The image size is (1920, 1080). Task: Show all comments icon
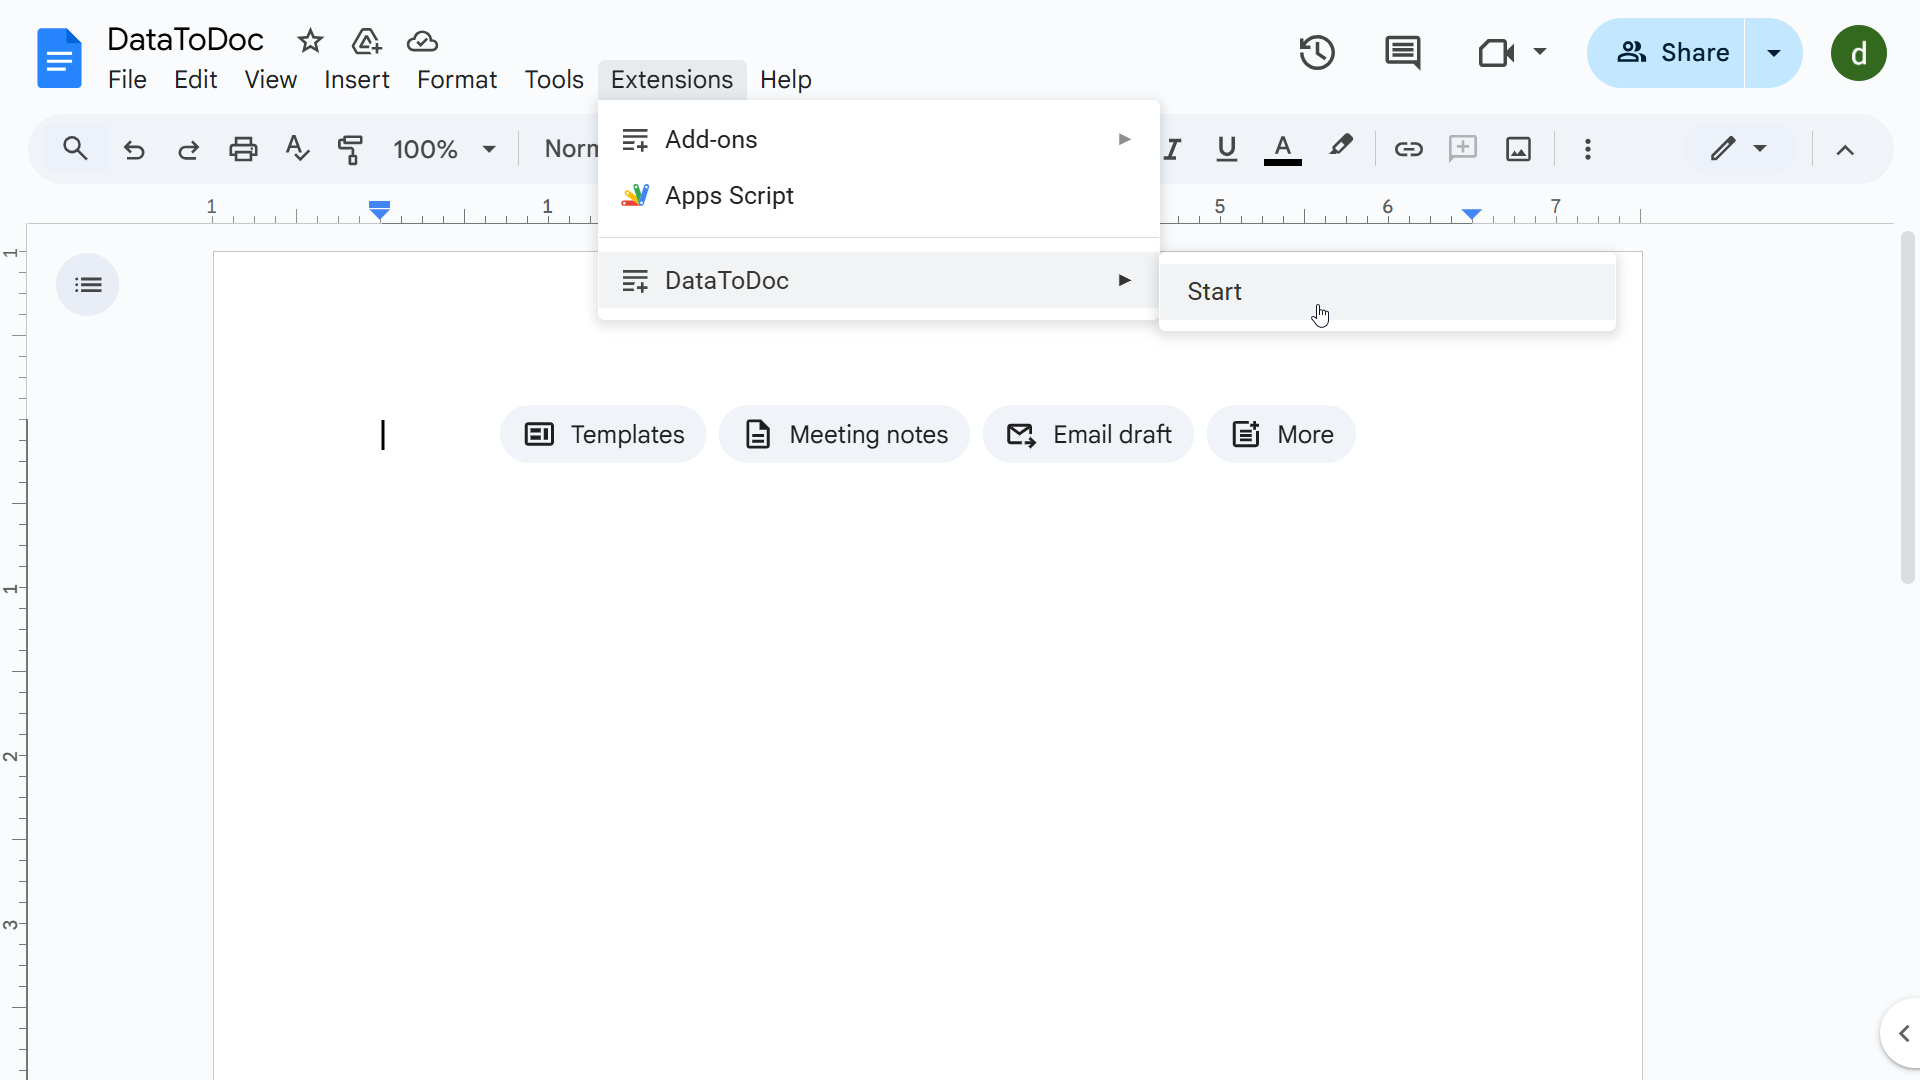[x=1402, y=52]
